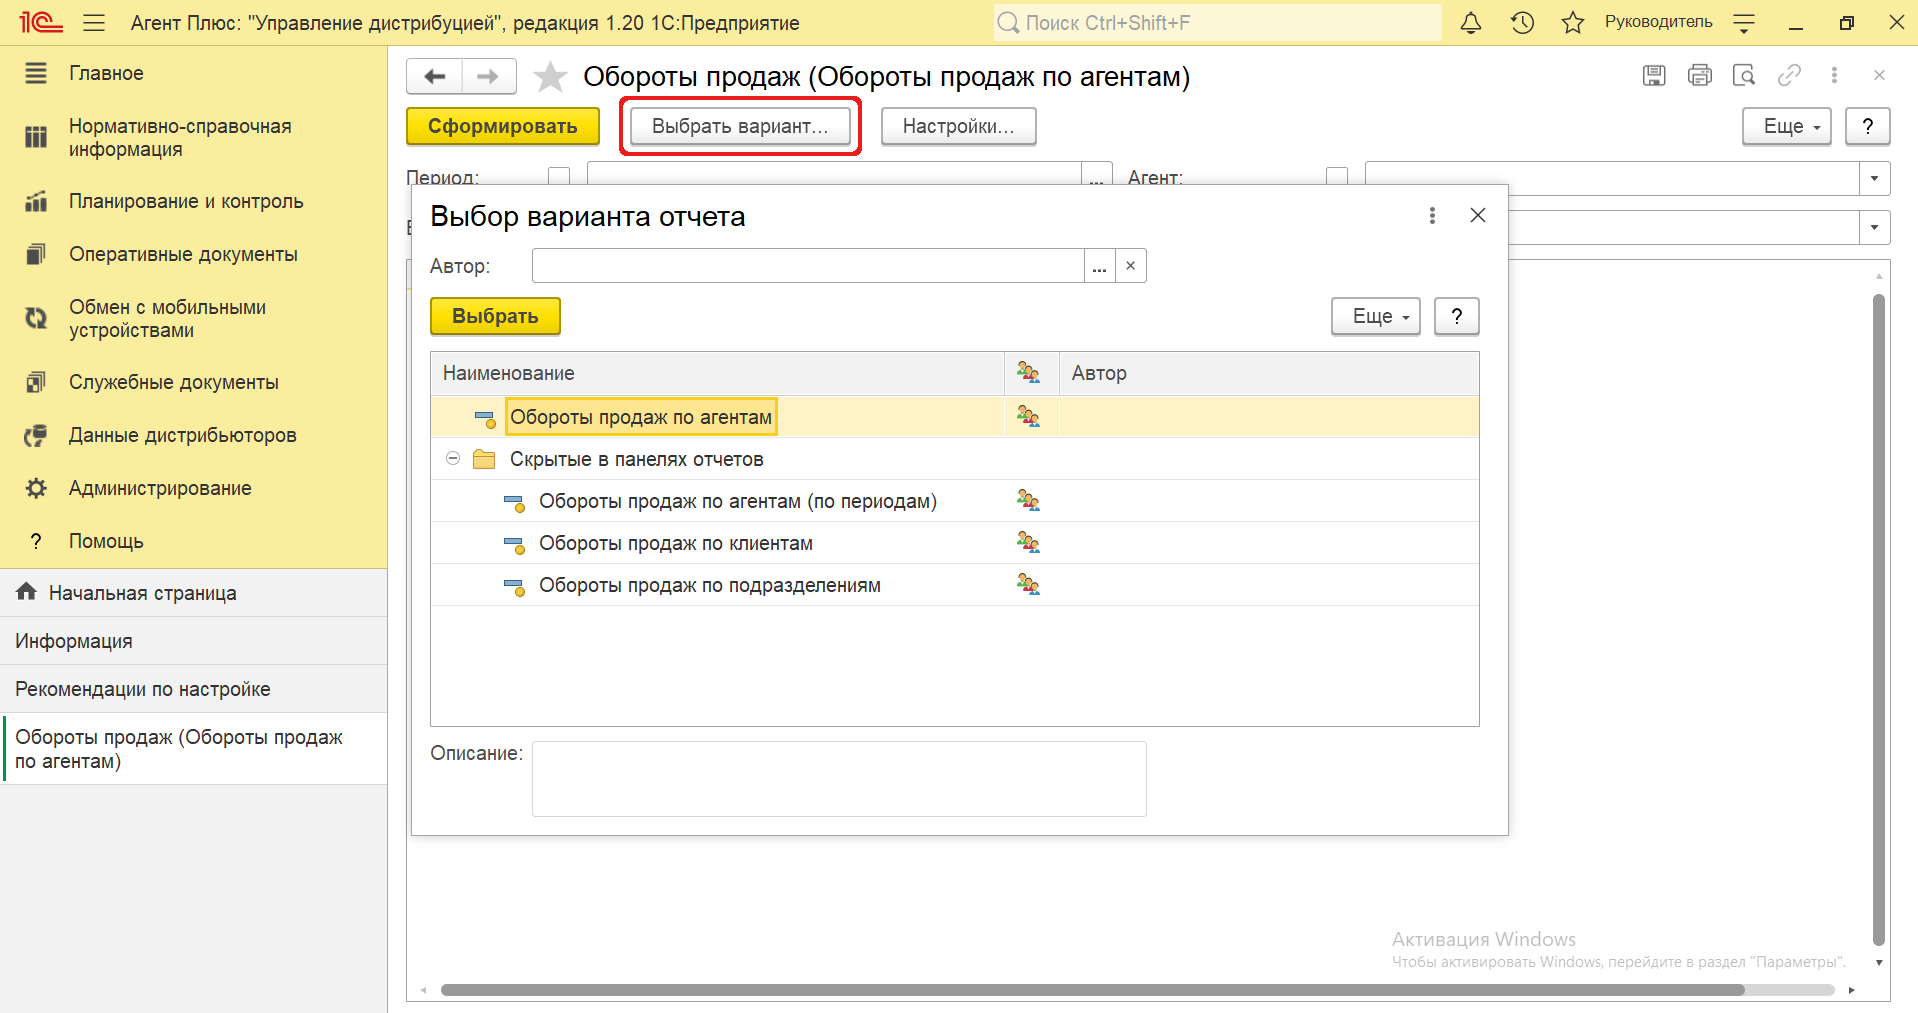This screenshot has height=1013, width=1918.
Task: Toggle the Период checkbox
Action: (559, 176)
